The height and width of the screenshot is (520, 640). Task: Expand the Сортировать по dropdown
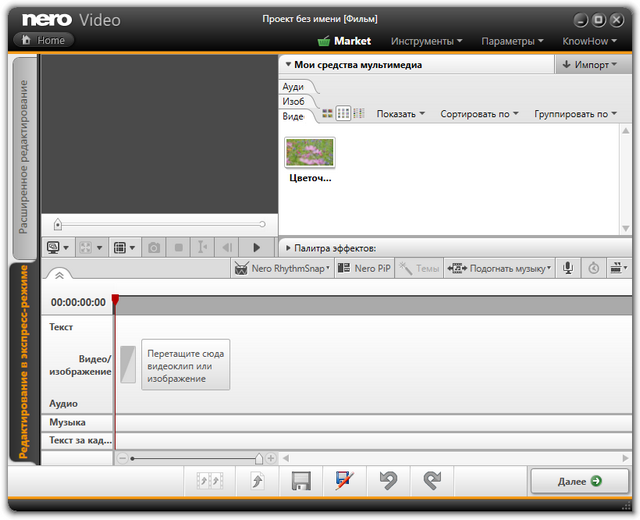tap(480, 114)
